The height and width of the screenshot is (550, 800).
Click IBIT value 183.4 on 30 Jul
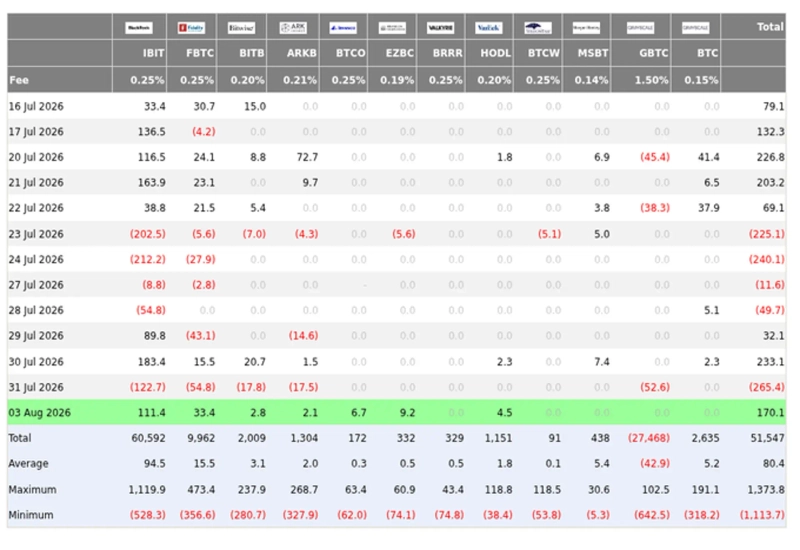[x=152, y=362]
